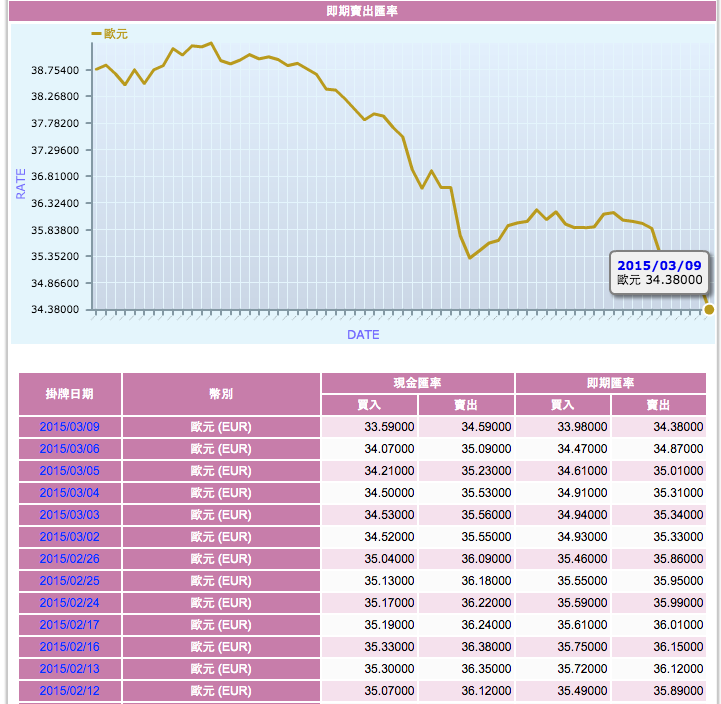721x704 pixels.
Task: Click the 33.59000 cash buying cell
Action: (x=369, y=427)
